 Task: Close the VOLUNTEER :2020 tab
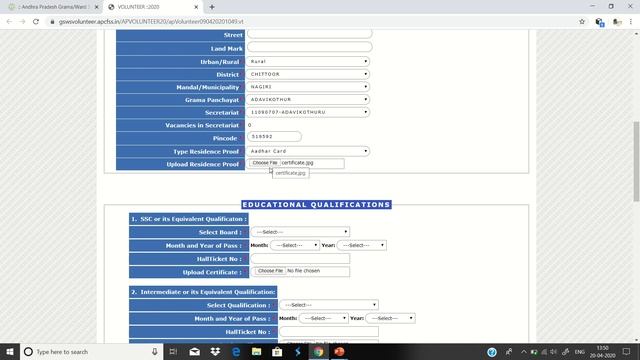point(196,7)
